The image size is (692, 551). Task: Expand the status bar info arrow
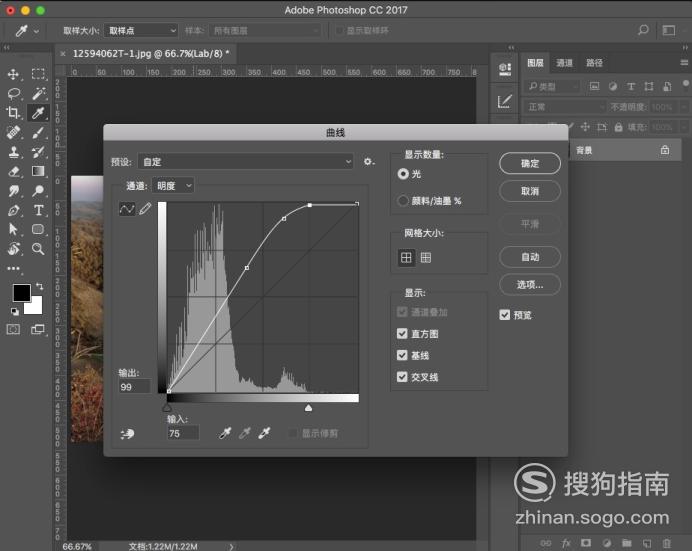(x=231, y=546)
